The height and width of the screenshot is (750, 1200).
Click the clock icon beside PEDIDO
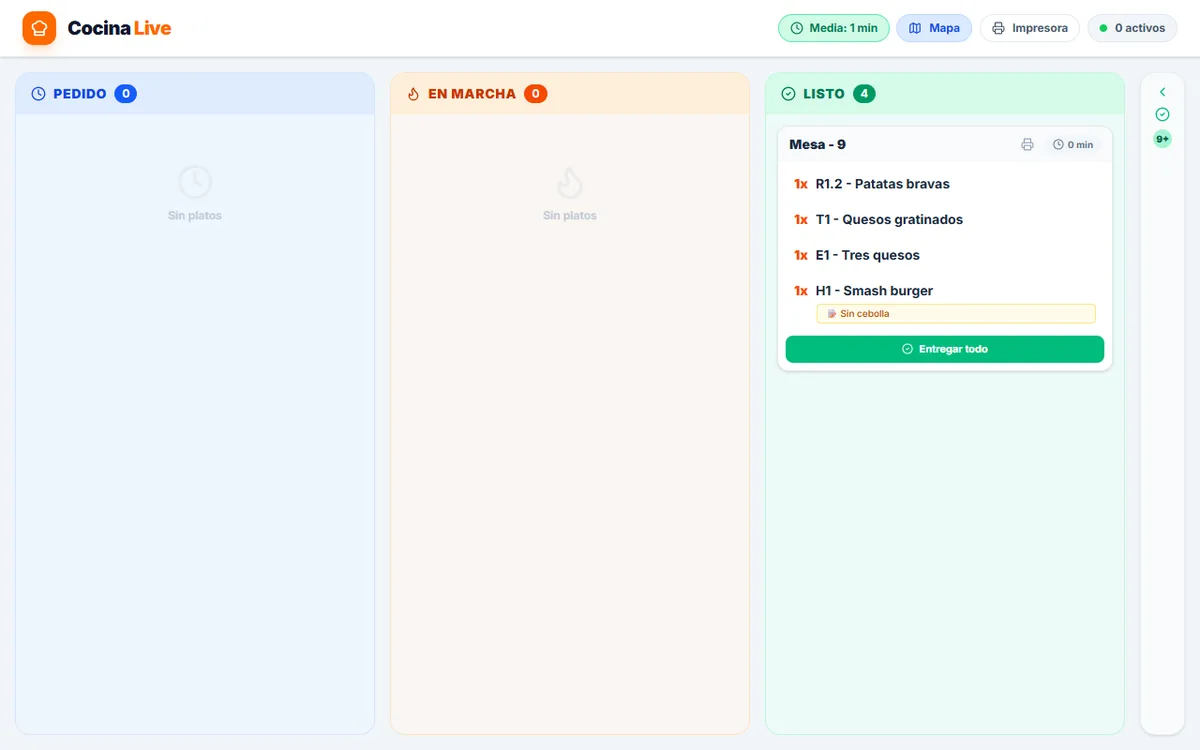pyautogui.click(x=39, y=94)
